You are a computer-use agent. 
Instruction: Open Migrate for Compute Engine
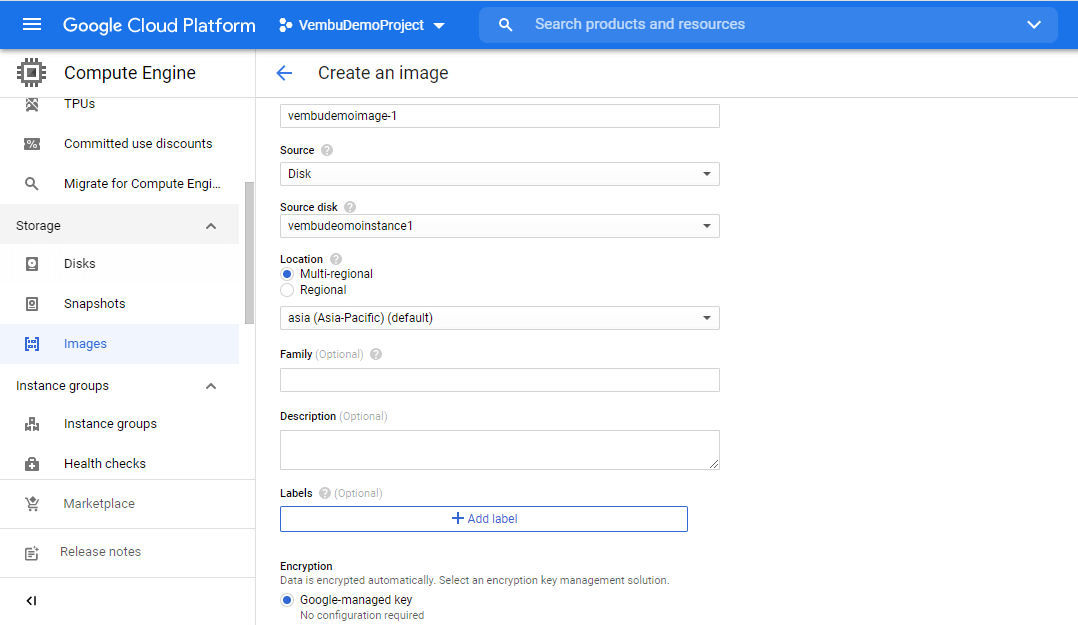click(142, 184)
